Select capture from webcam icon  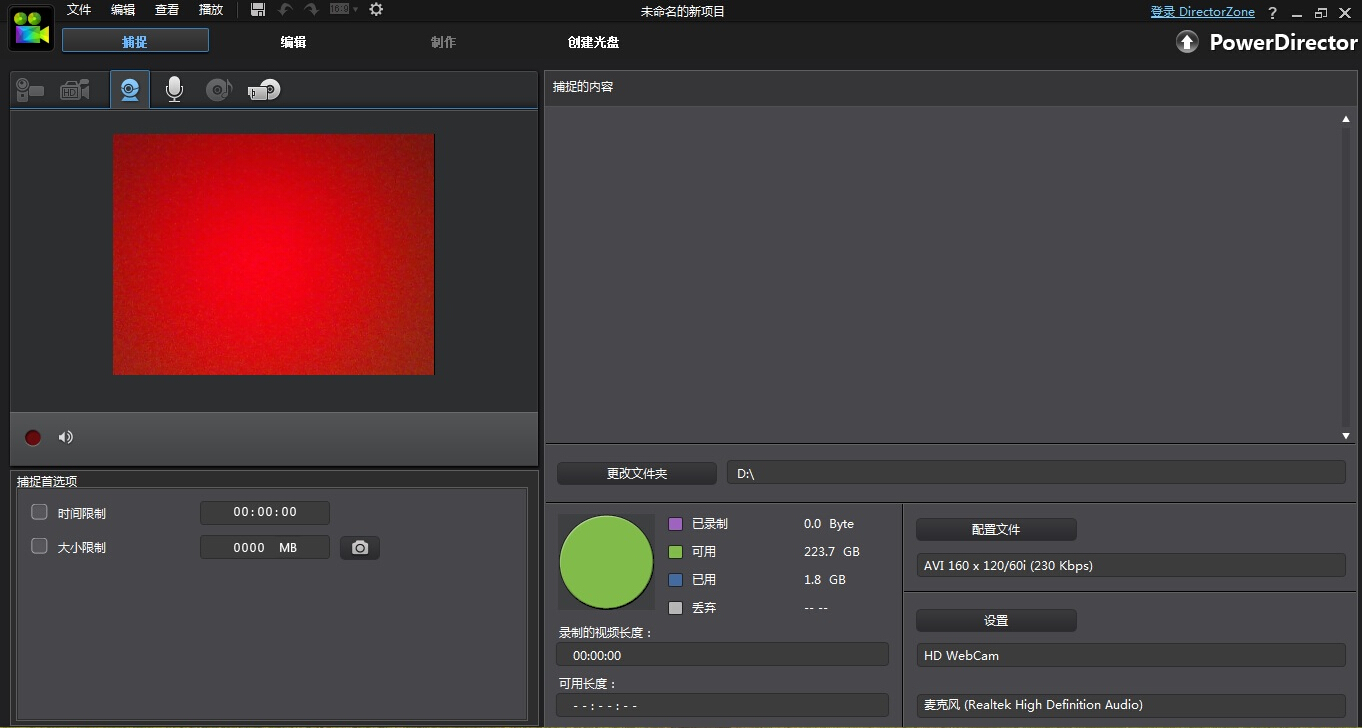[130, 89]
